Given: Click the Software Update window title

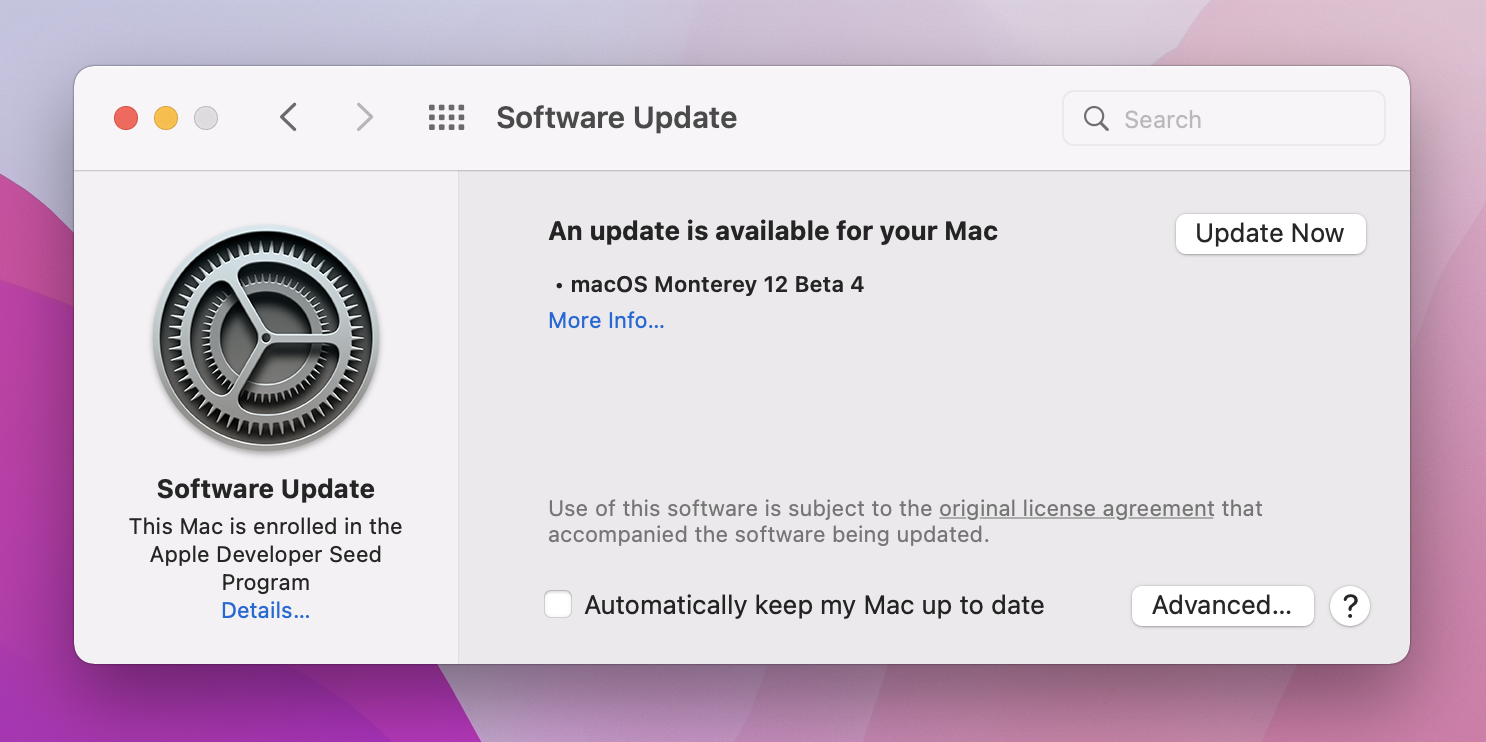Looking at the screenshot, I should [616, 118].
